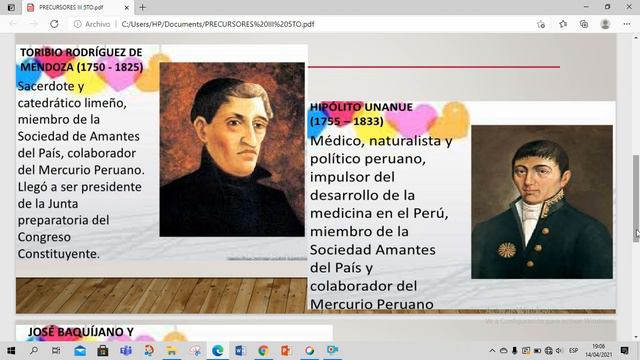640x360 pixels.
Task: Click the text "Sacerdote y"
Action: 51,87
